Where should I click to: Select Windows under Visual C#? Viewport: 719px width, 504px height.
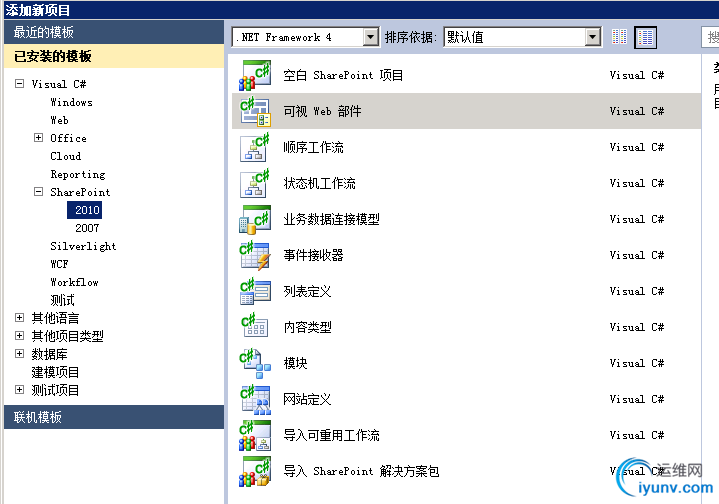(71, 102)
